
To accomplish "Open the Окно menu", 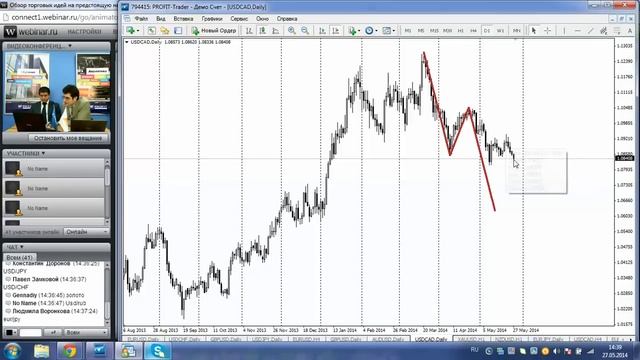I will coord(262,19).
